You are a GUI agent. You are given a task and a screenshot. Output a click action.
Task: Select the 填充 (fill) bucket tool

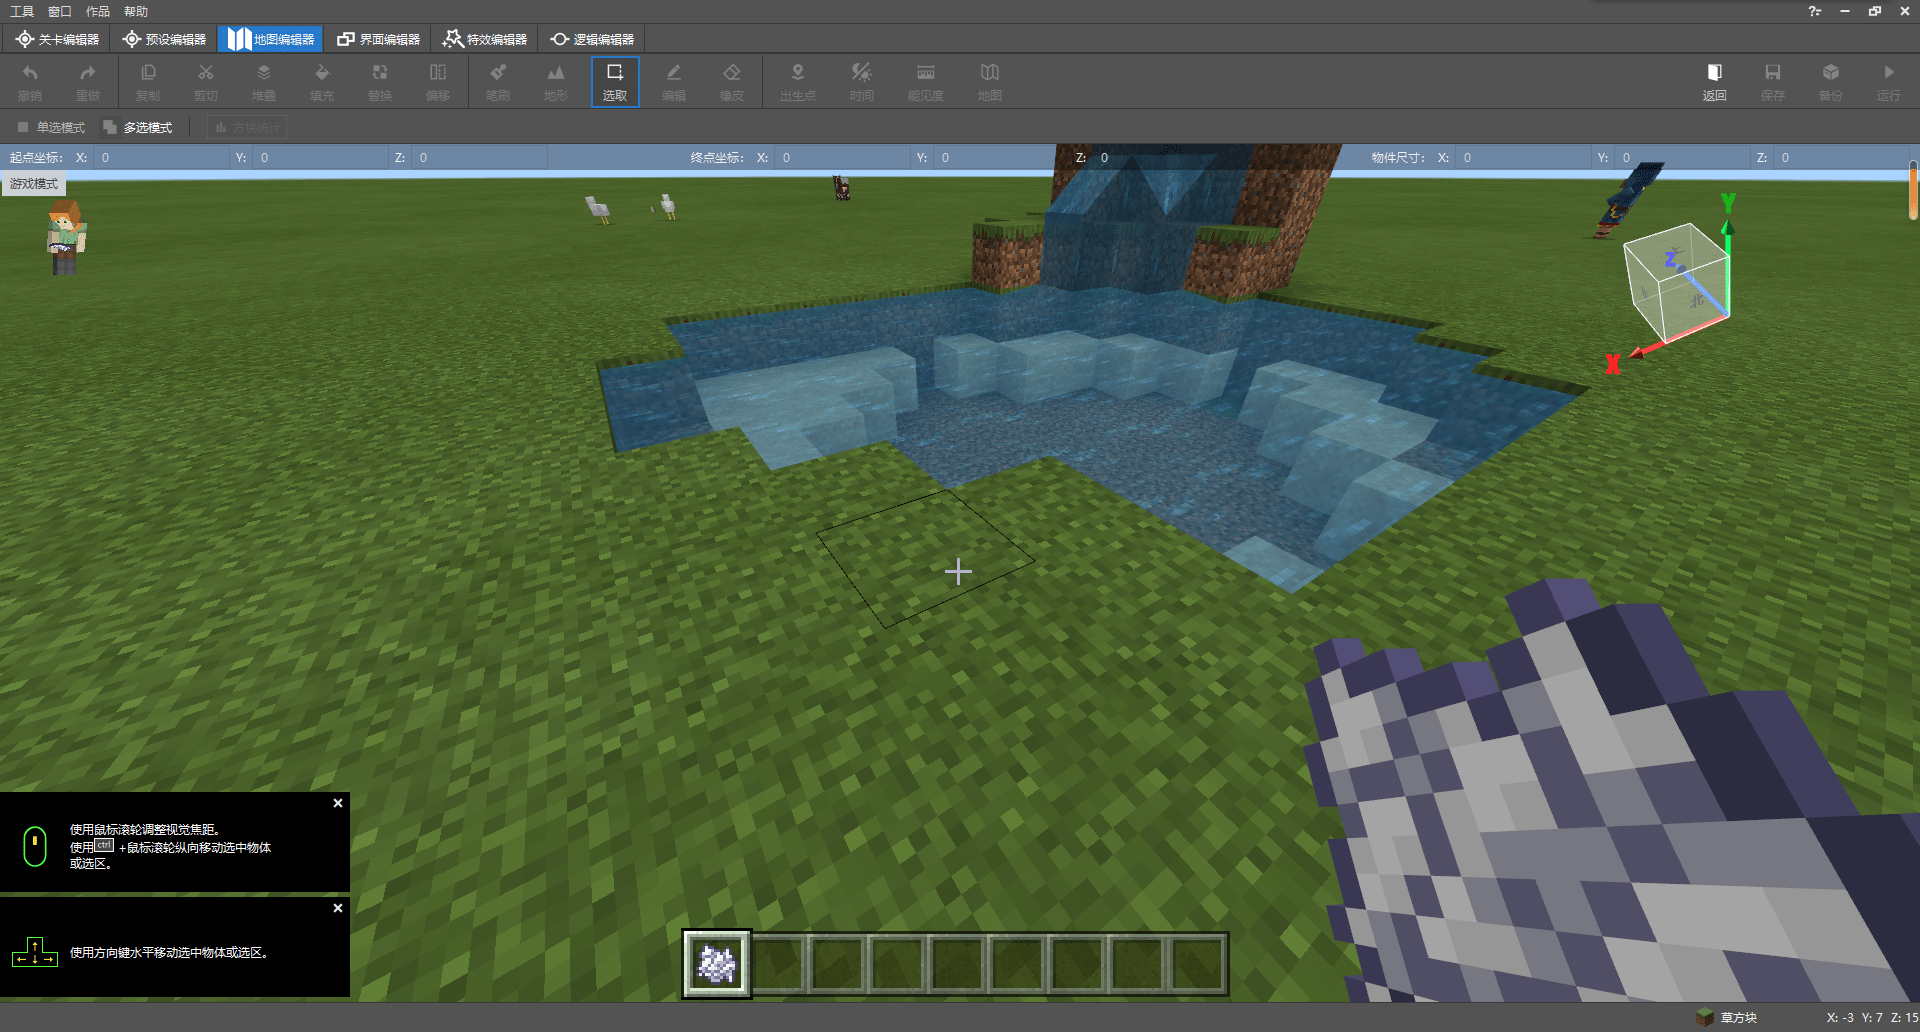pos(322,81)
